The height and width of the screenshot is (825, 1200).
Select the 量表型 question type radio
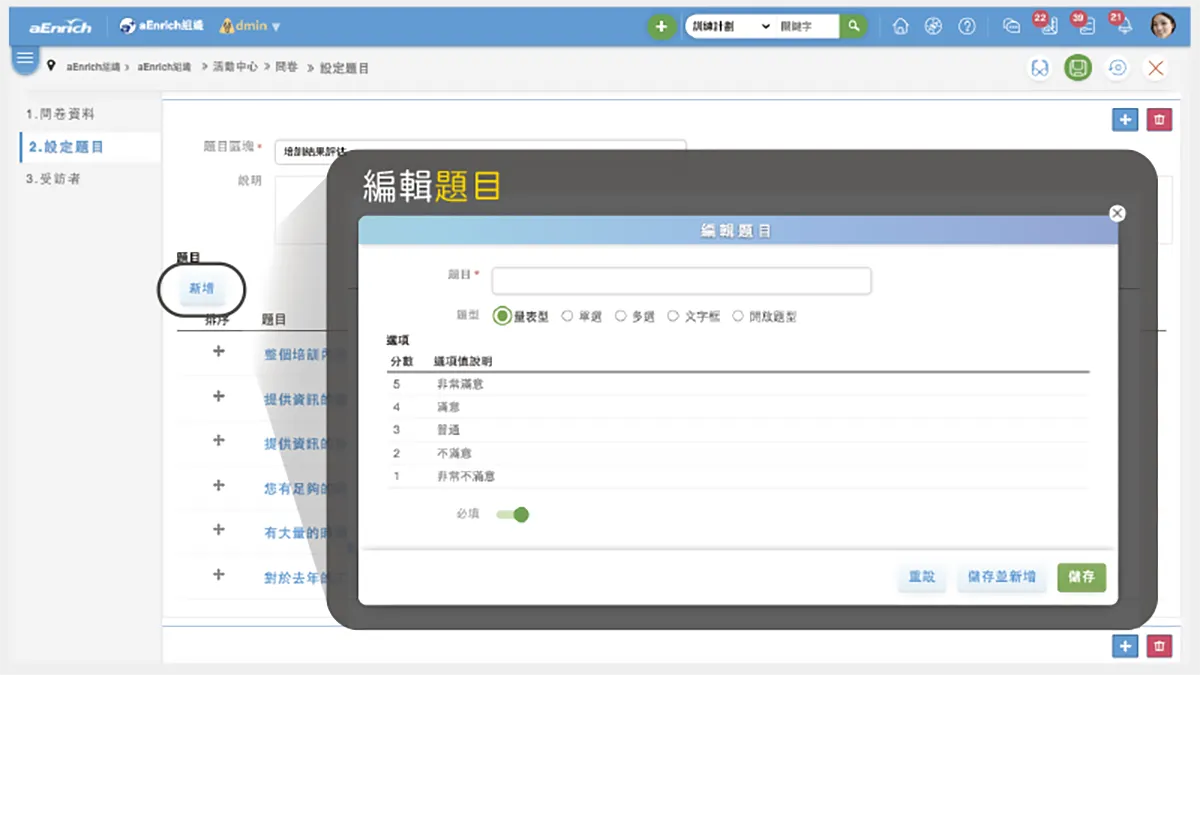[502, 316]
